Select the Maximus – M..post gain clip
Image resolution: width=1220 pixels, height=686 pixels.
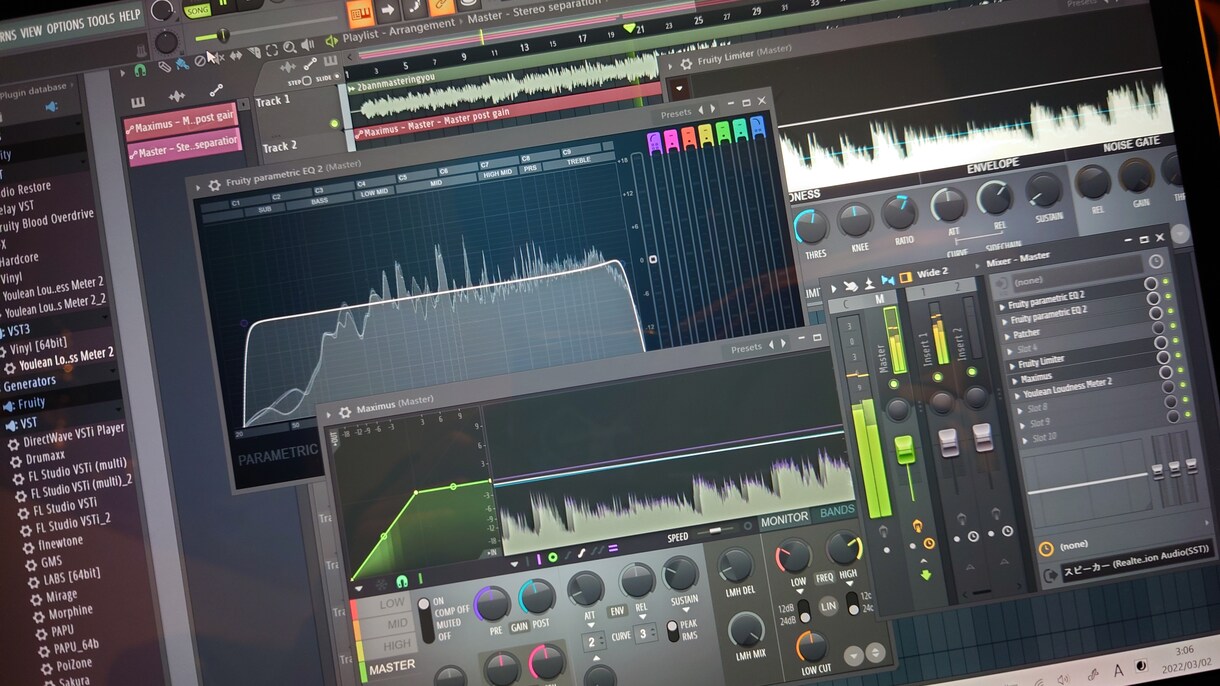(x=180, y=122)
